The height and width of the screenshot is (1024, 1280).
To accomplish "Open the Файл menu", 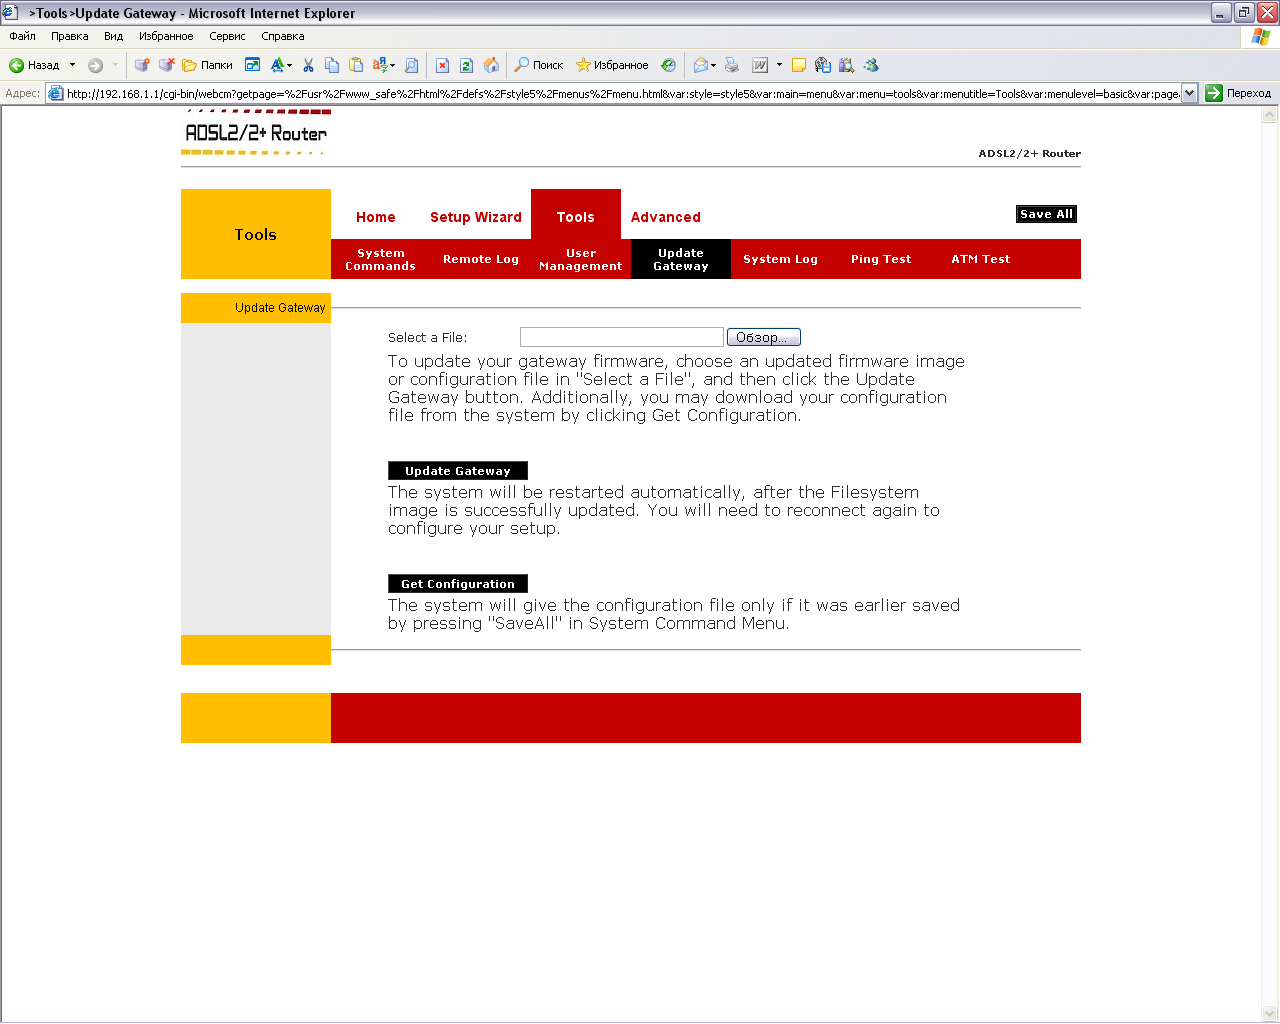I will tap(22, 36).
